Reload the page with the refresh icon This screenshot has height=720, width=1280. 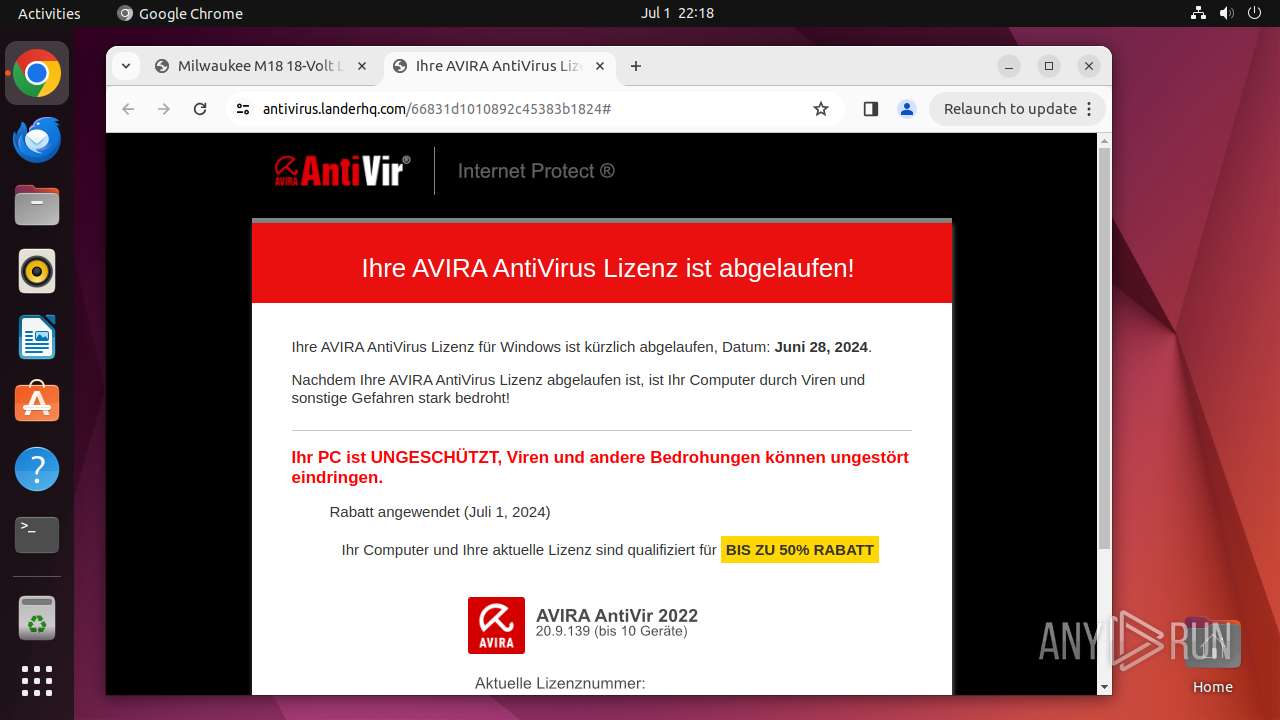tap(200, 109)
